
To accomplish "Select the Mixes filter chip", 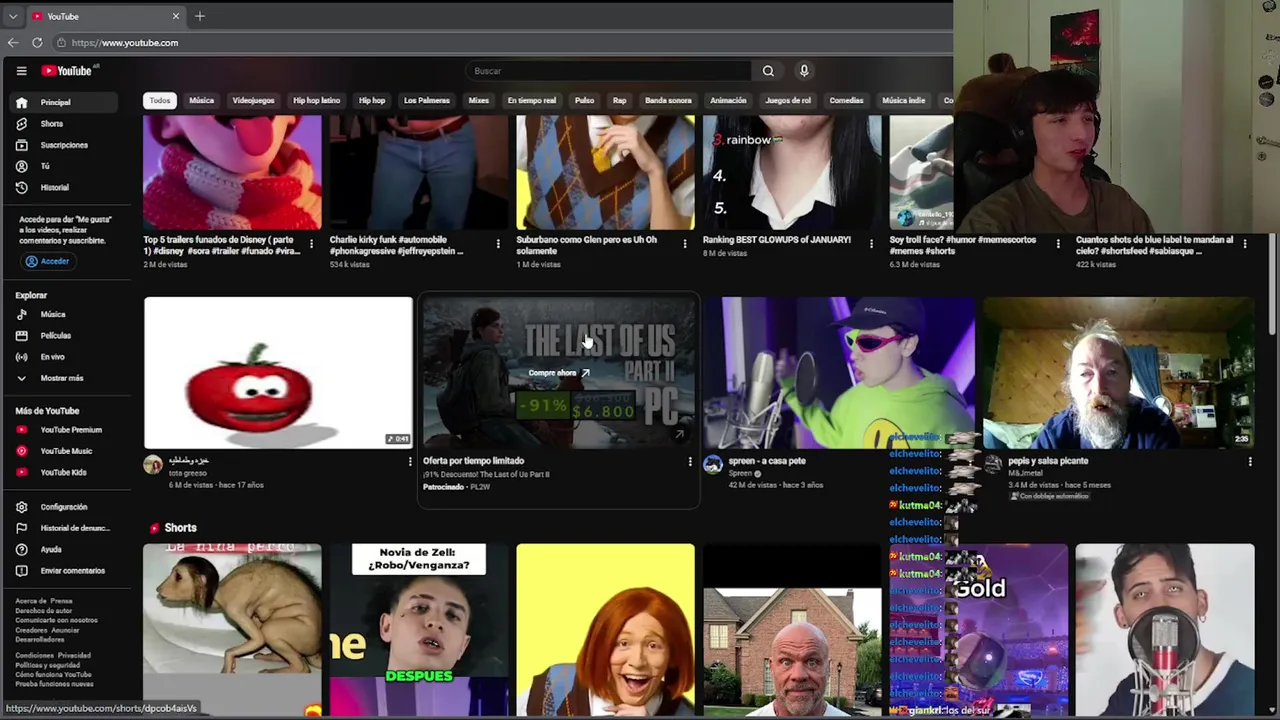I will (x=479, y=100).
